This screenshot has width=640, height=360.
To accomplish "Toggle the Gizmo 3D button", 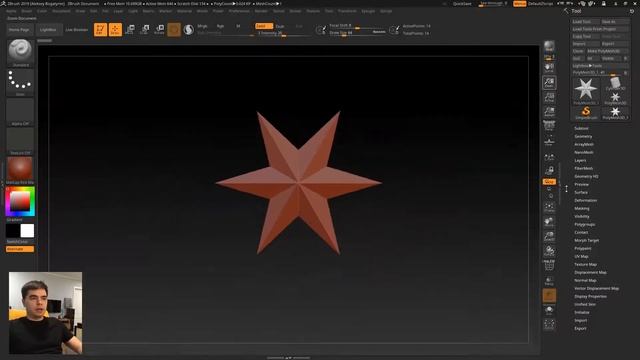I will click(174, 29).
